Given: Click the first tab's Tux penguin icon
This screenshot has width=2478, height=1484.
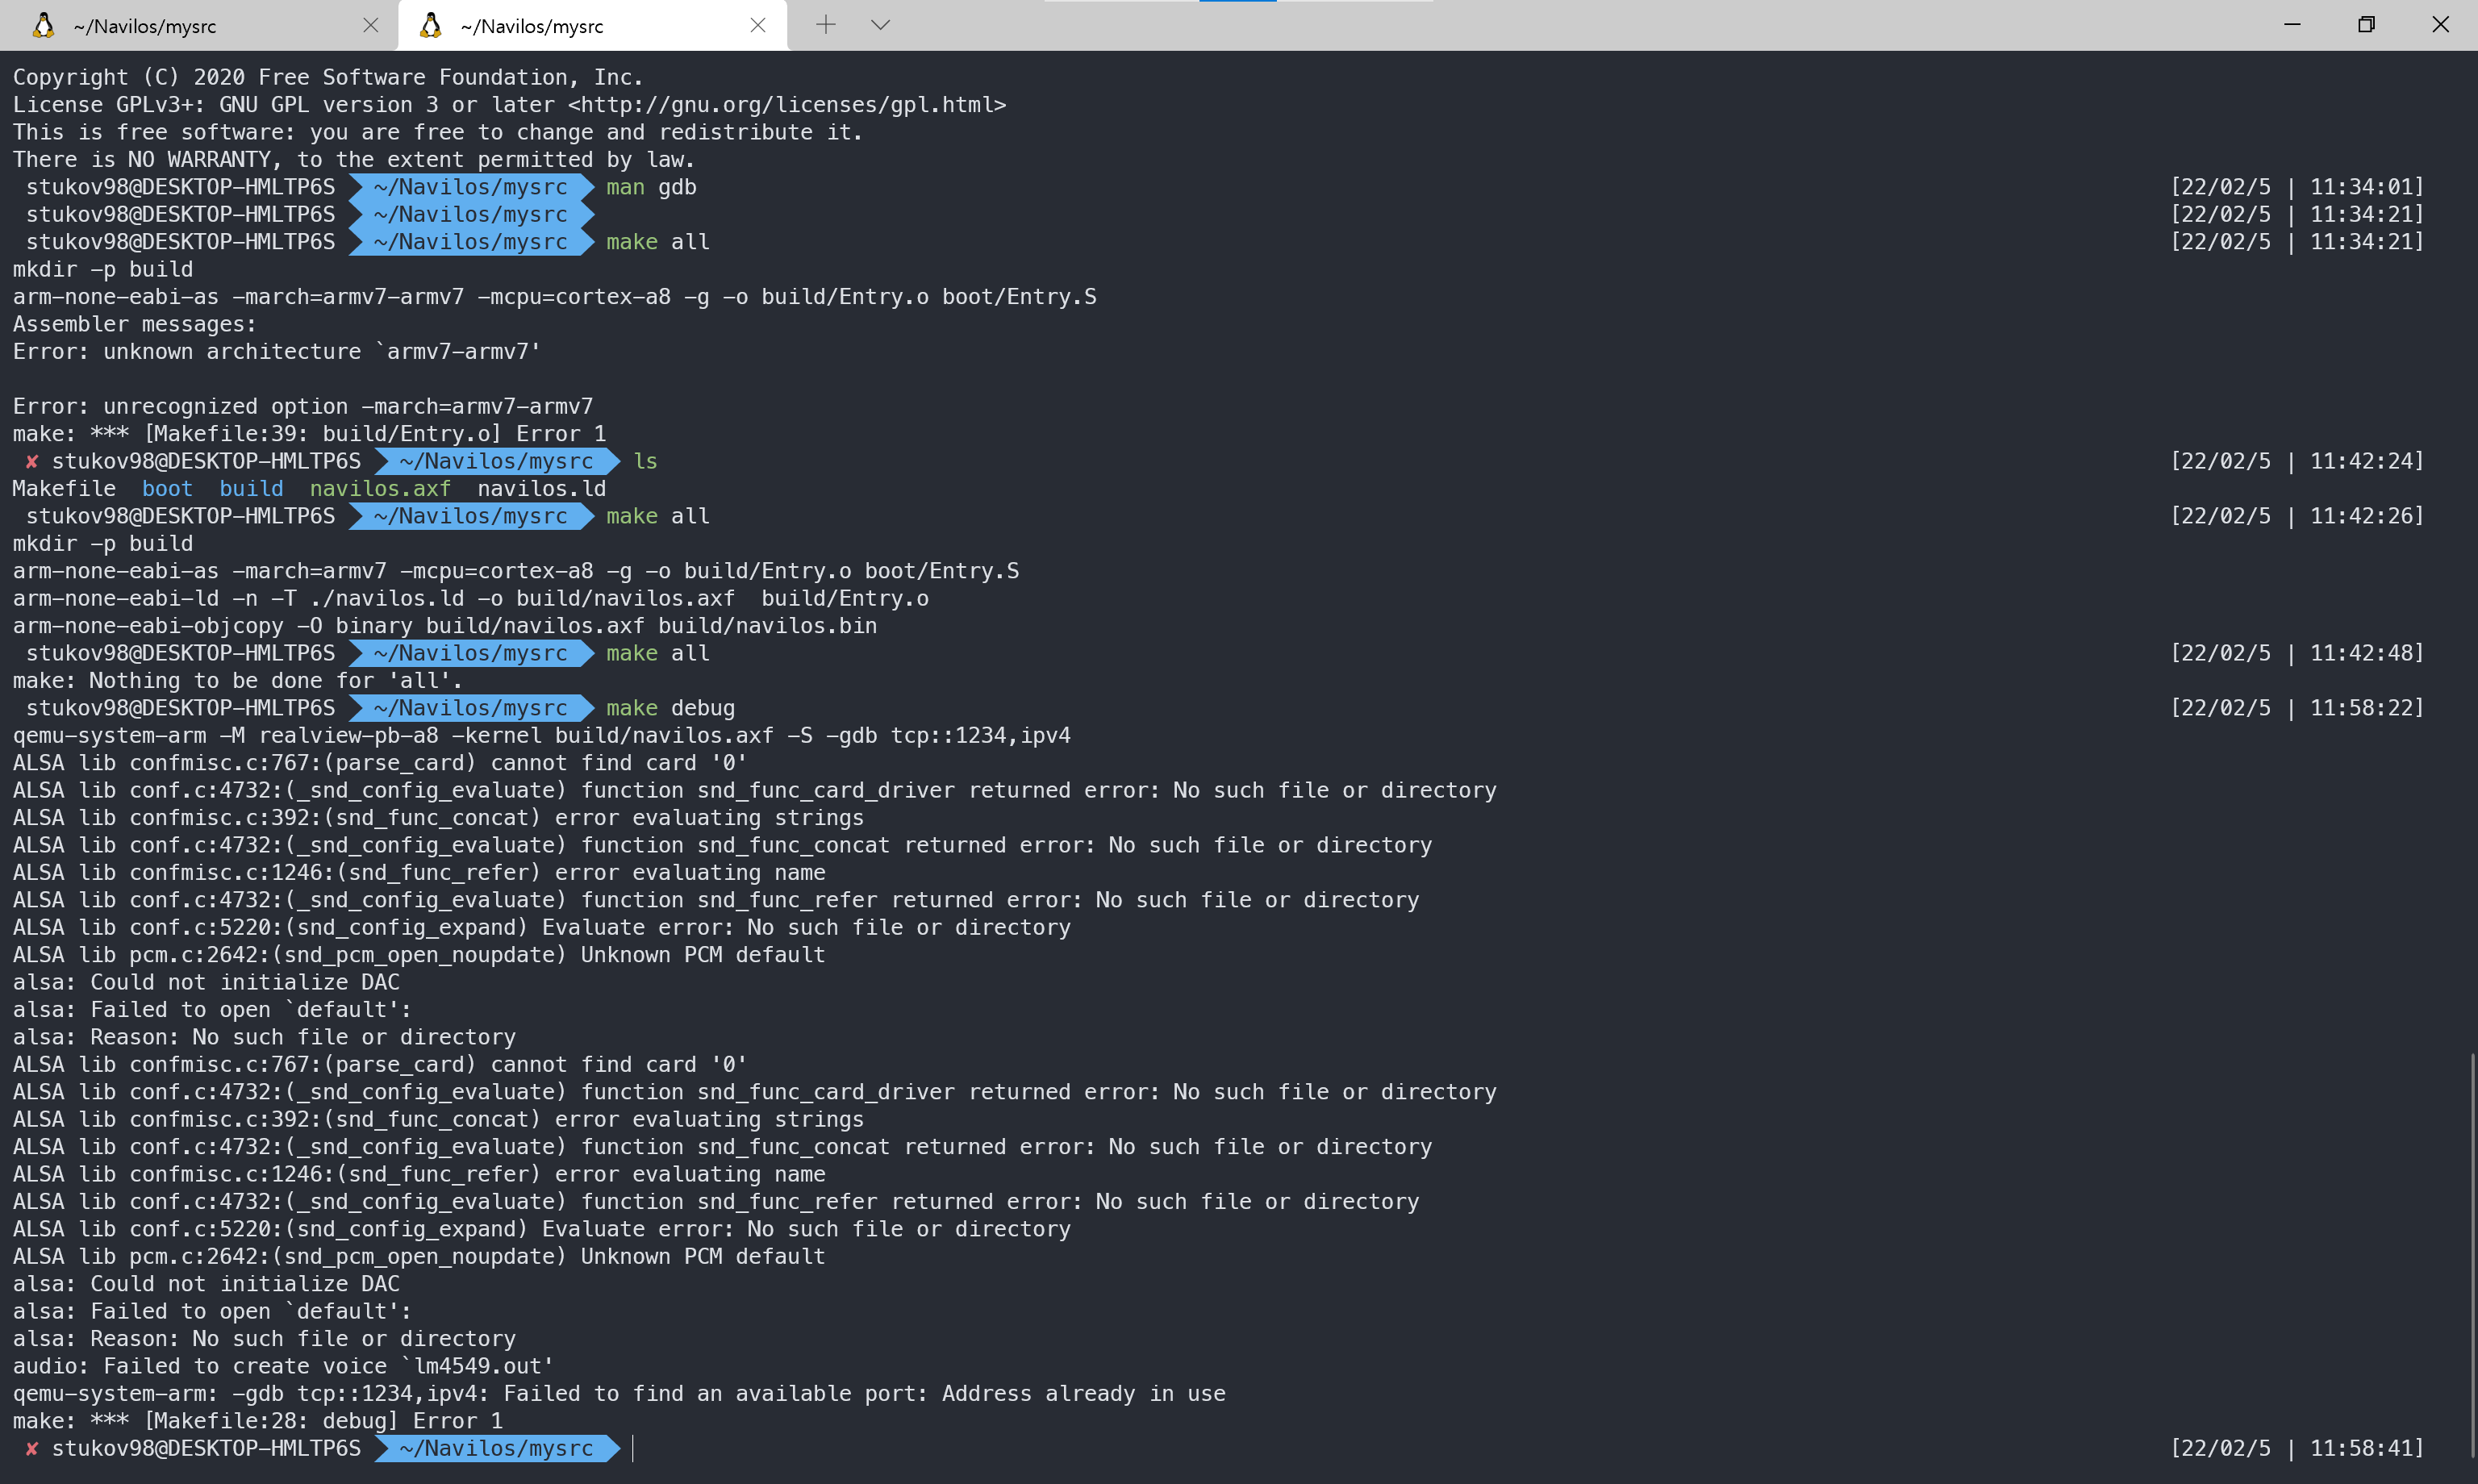Looking at the screenshot, I should (43, 26).
